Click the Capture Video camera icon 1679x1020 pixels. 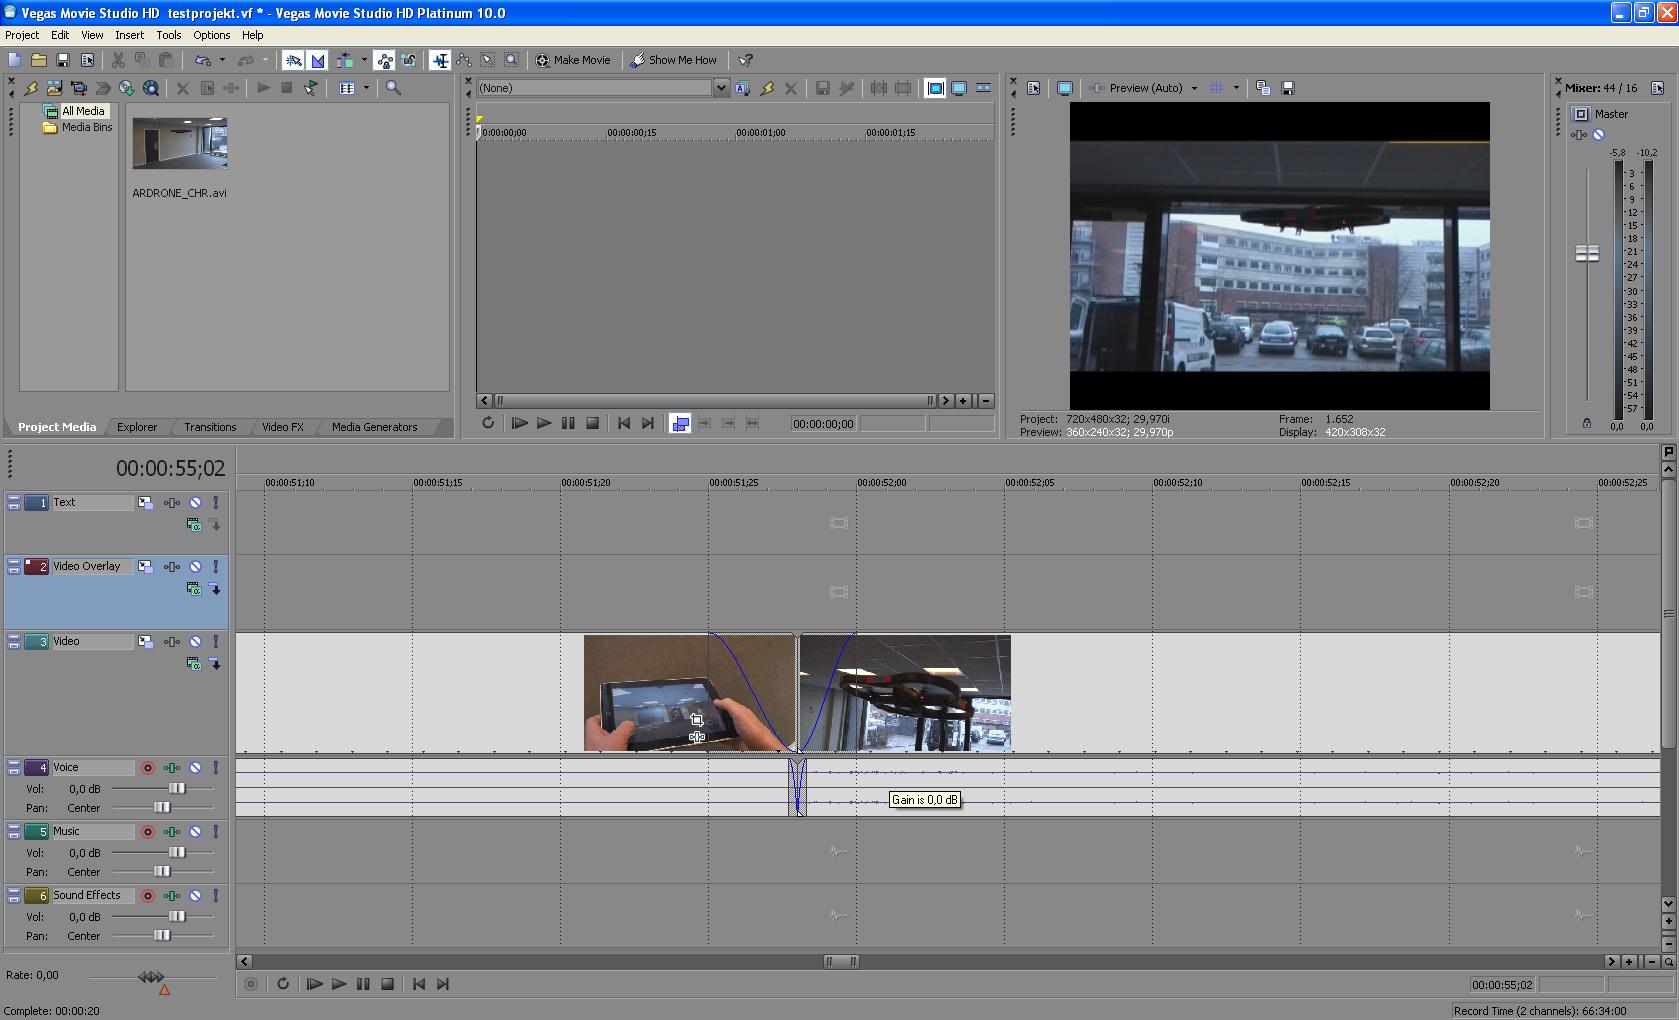click(x=79, y=88)
